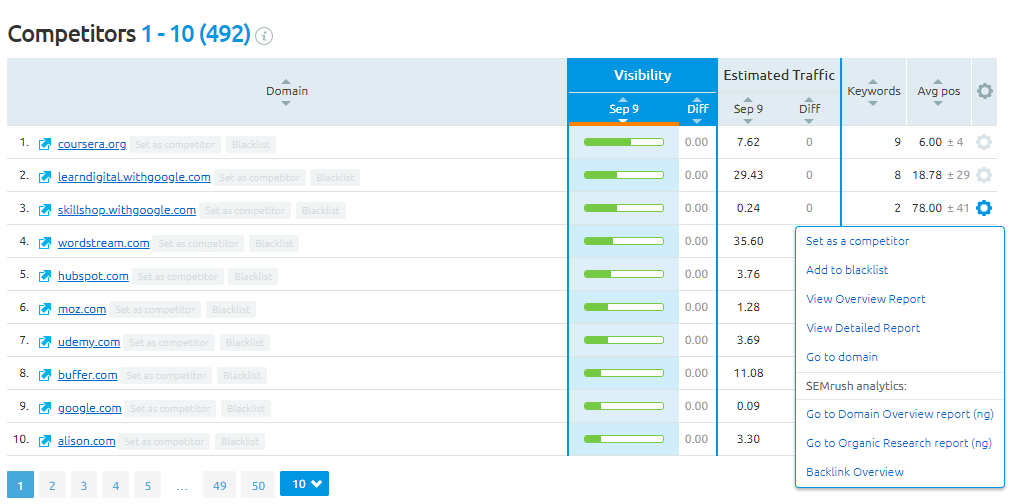
Task: Open gear menu for learndigital.withgoogle.com row
Action: [984, 175]
